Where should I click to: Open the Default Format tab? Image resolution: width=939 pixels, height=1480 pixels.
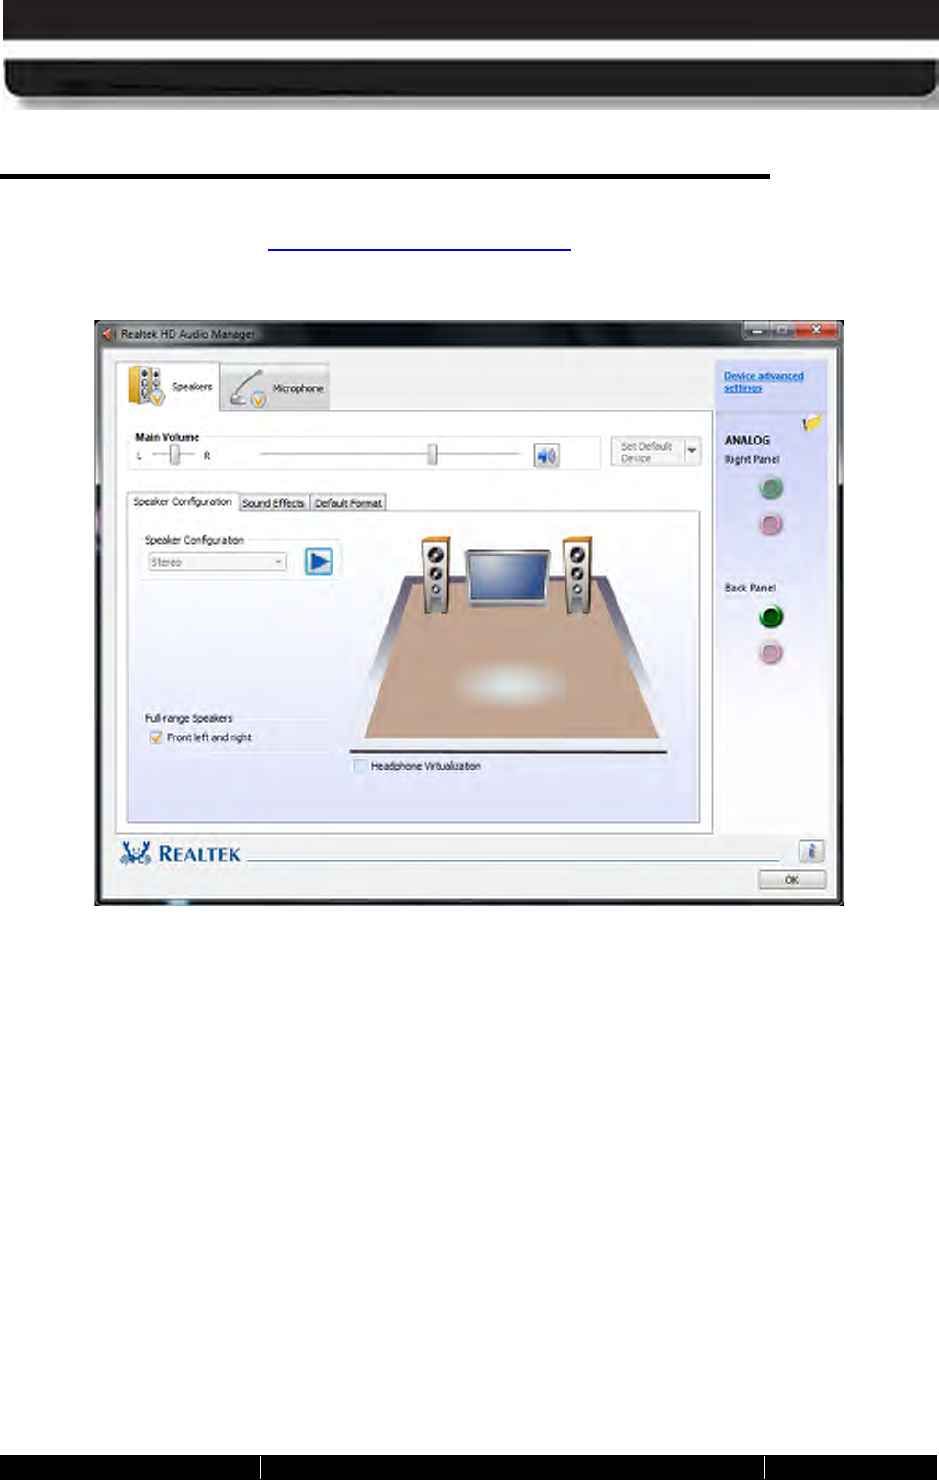click(x=348, y=503)
